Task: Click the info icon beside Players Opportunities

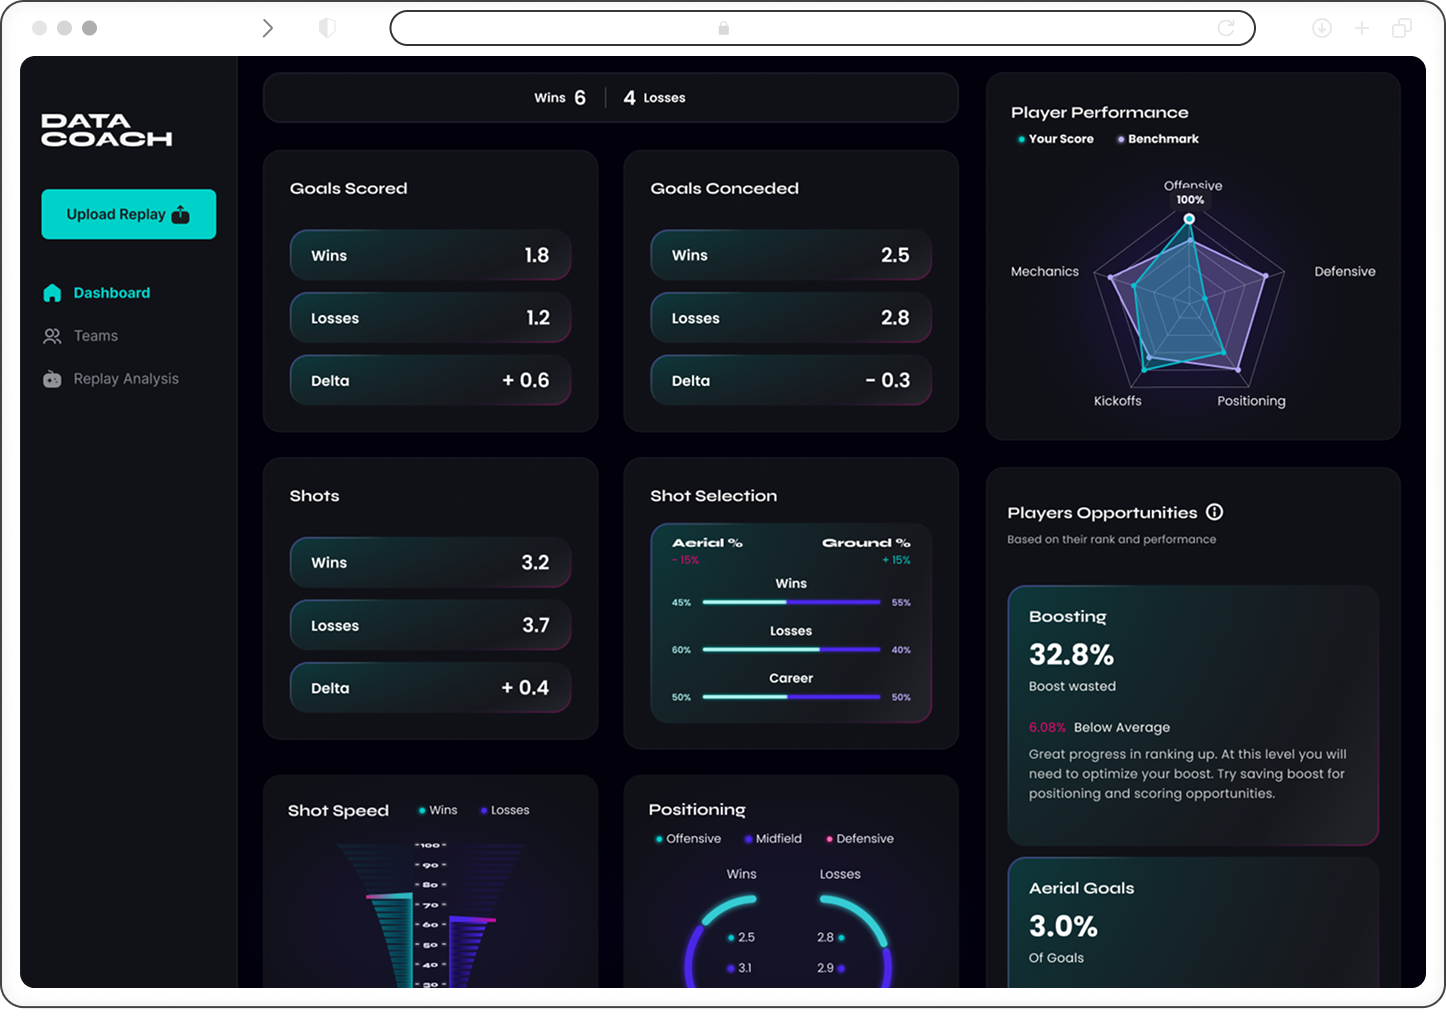Action: click(1214, 511)
